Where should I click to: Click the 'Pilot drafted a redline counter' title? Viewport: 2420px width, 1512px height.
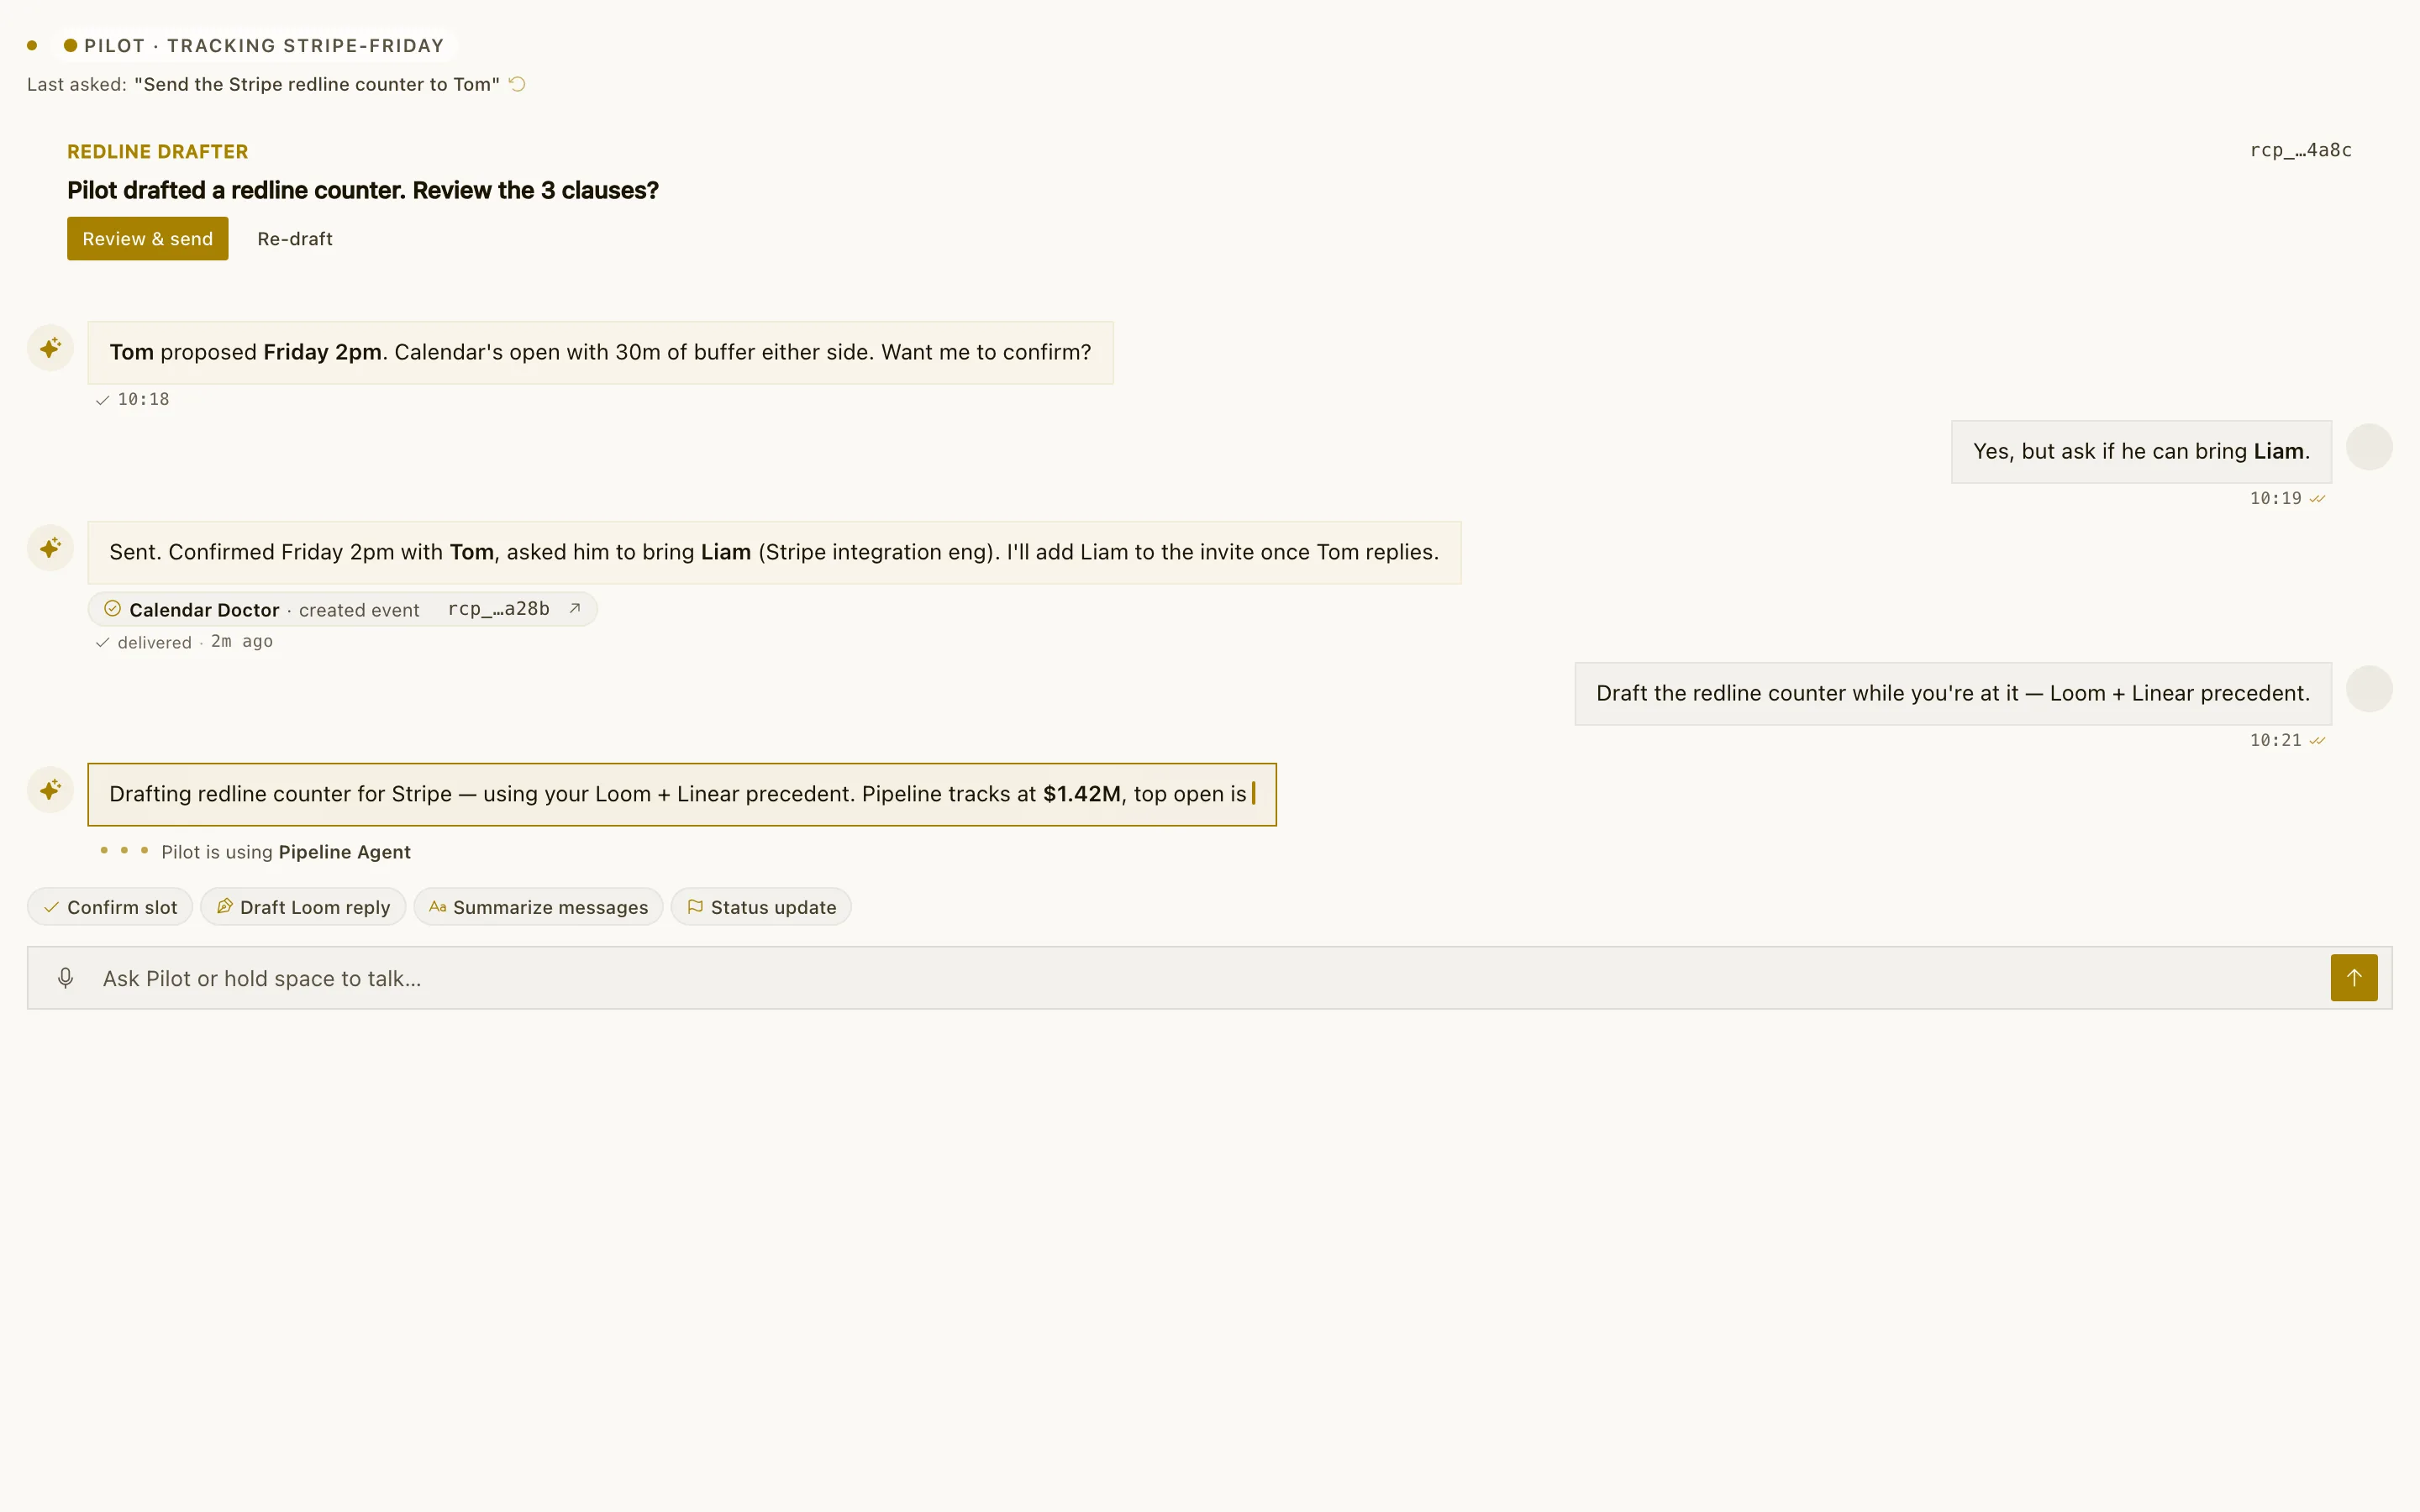(x=363, y=190)
